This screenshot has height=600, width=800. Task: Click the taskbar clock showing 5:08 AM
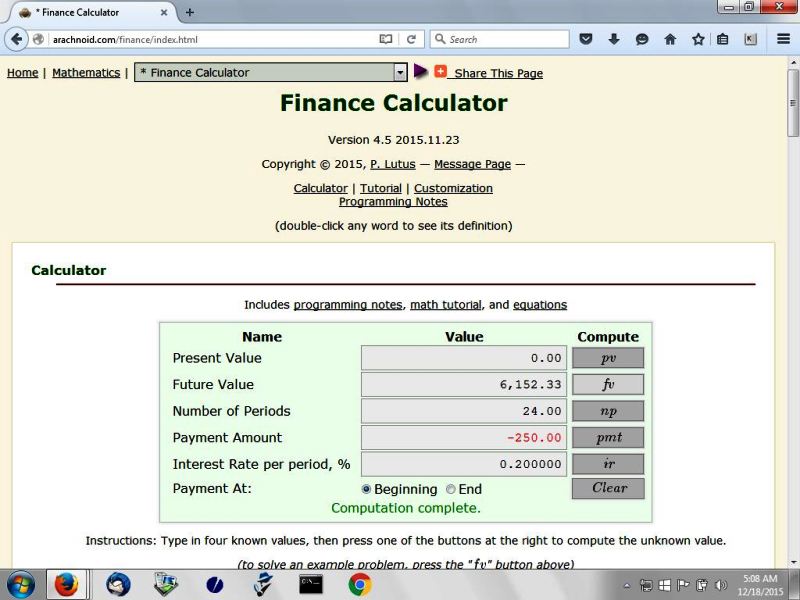[760, 585]
